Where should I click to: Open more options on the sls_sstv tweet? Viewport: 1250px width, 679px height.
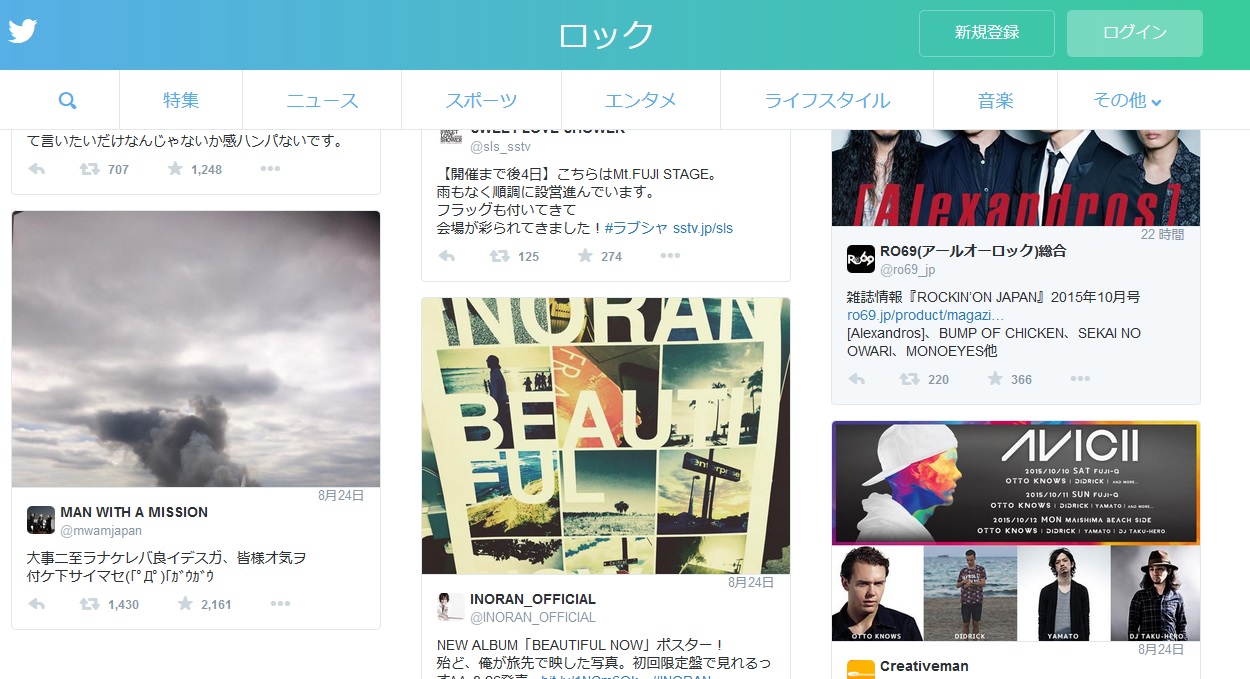[670, 256]
